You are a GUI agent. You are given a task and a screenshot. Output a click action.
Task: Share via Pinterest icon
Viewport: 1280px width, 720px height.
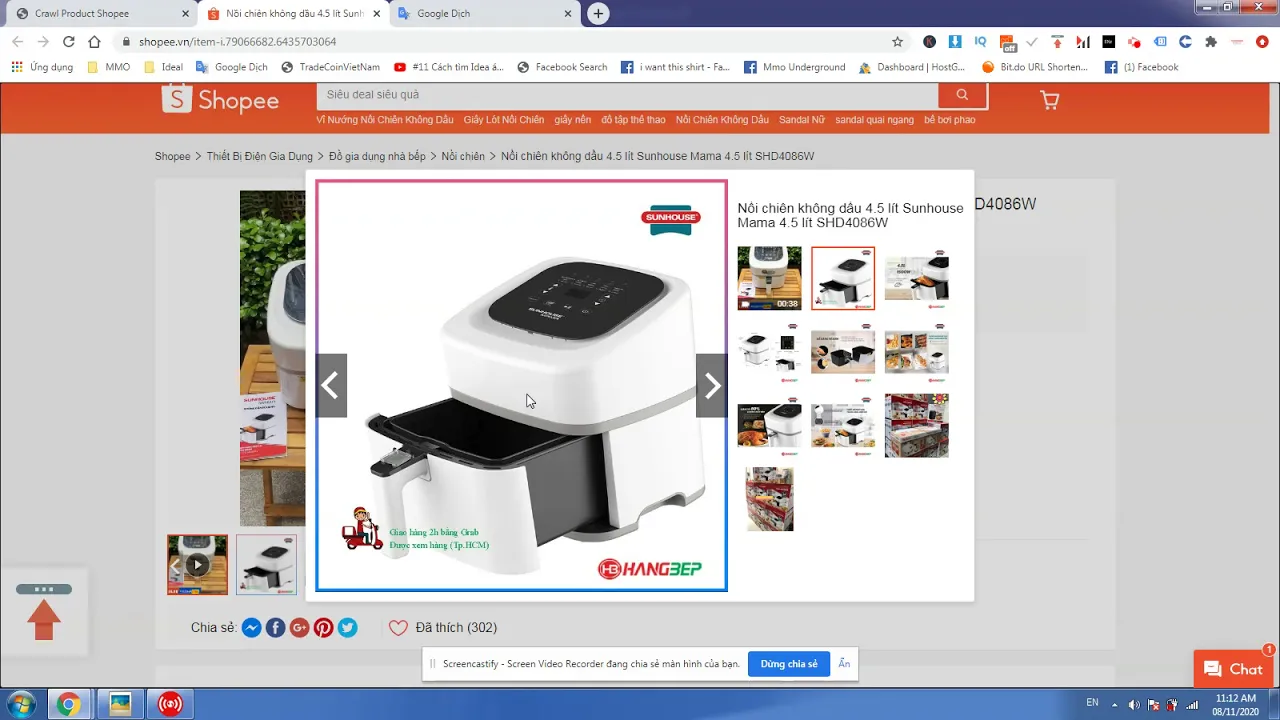[323, 628]
